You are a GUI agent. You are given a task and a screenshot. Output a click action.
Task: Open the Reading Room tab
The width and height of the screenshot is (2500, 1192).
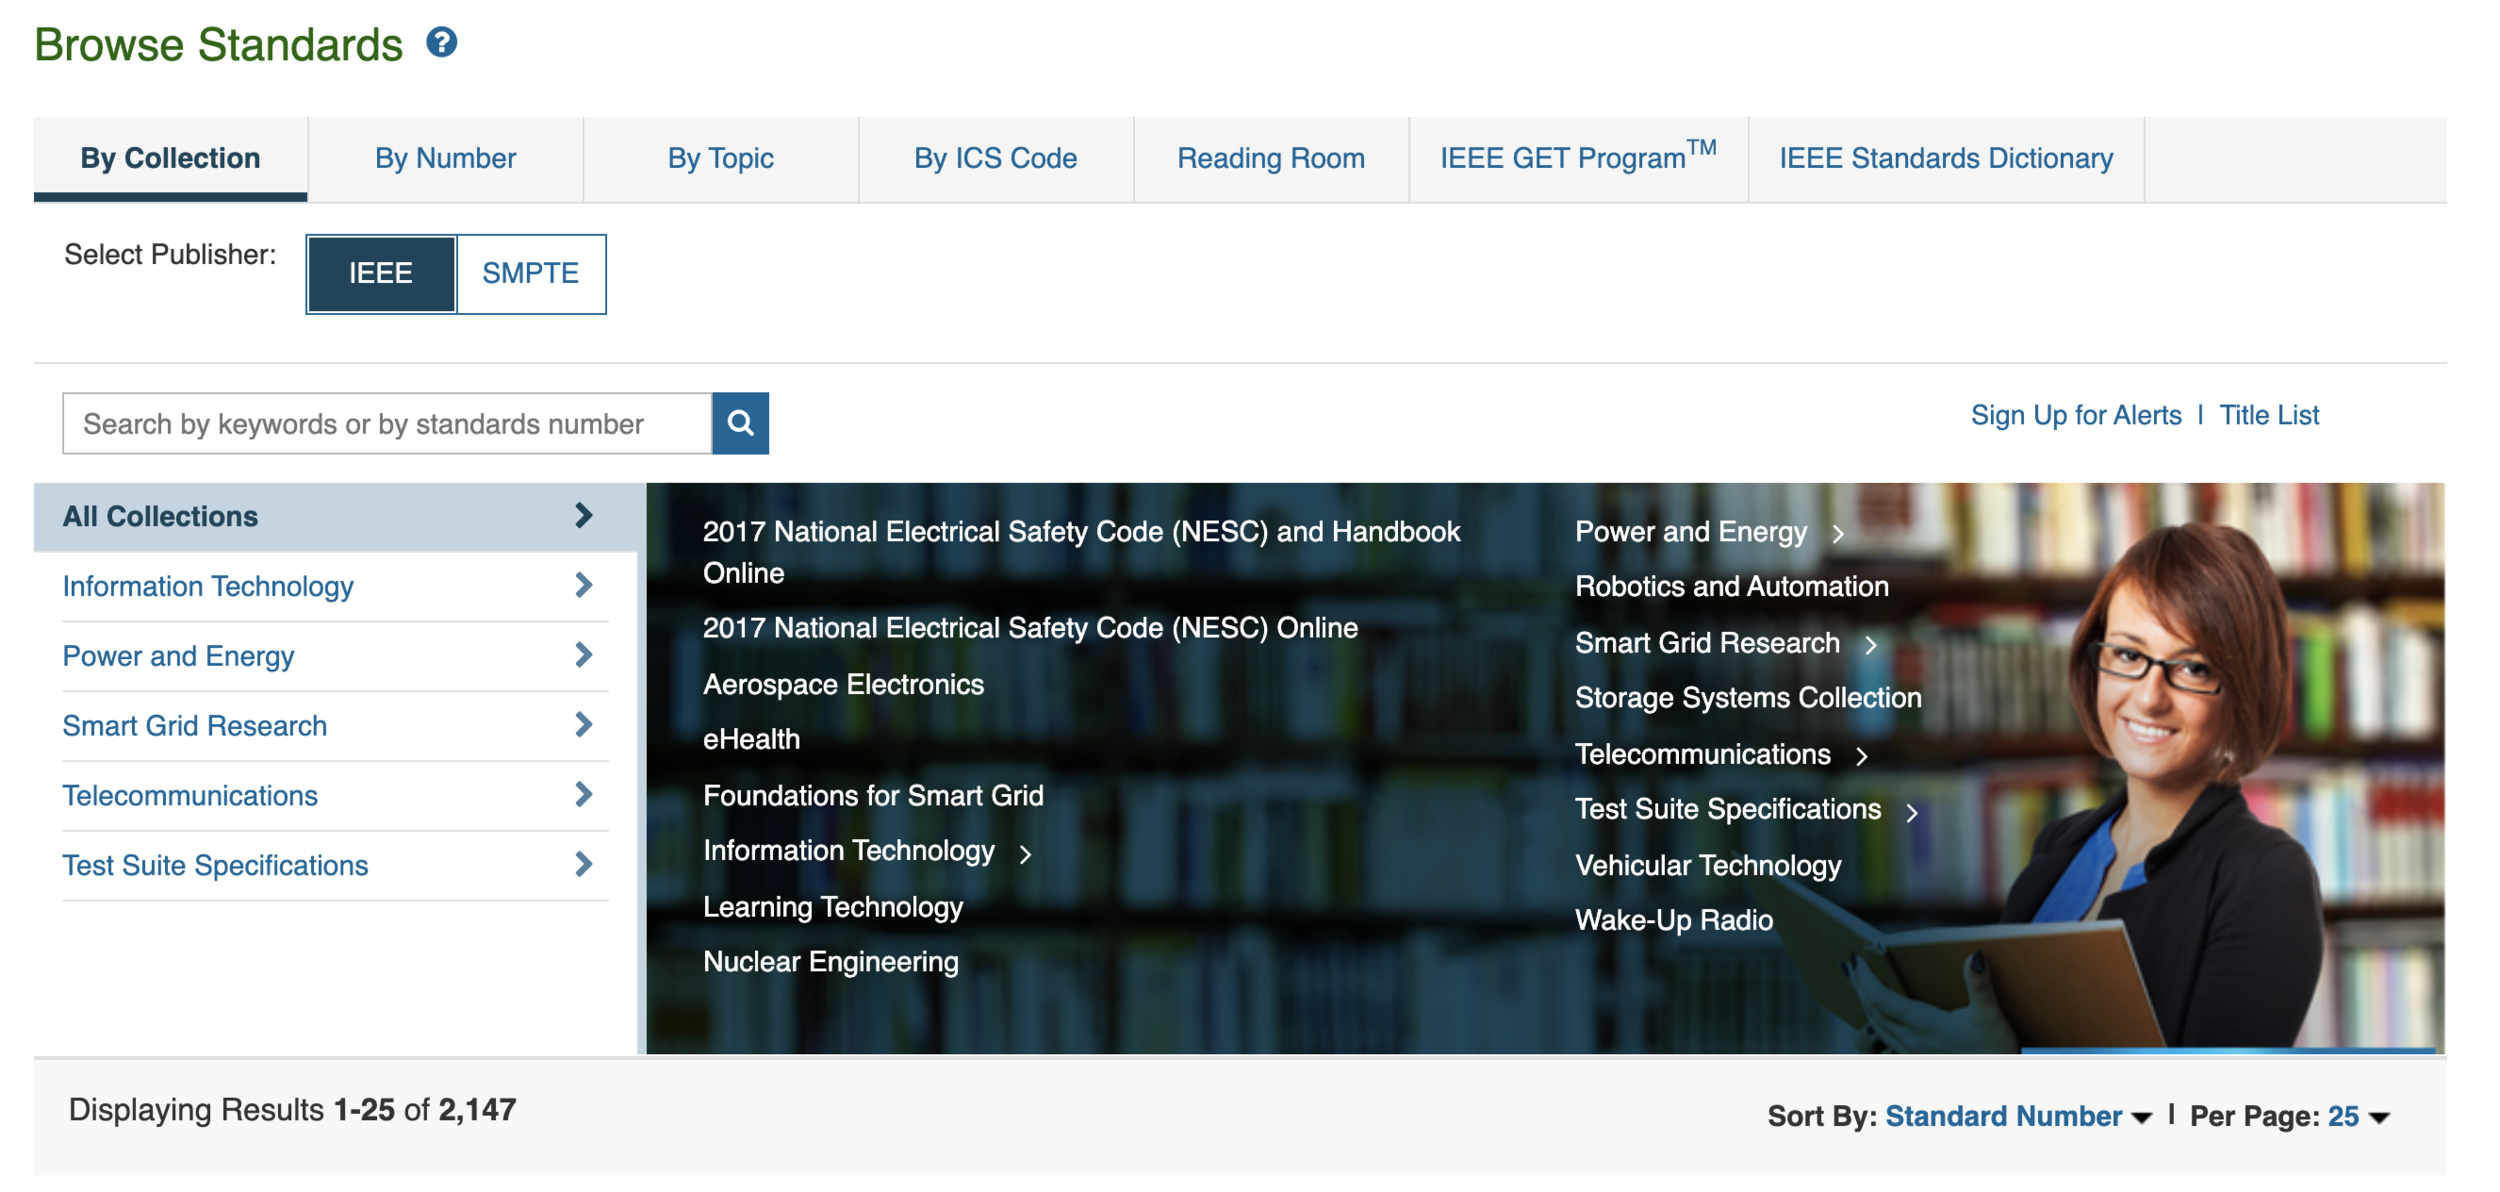(x=1270, y=158)
